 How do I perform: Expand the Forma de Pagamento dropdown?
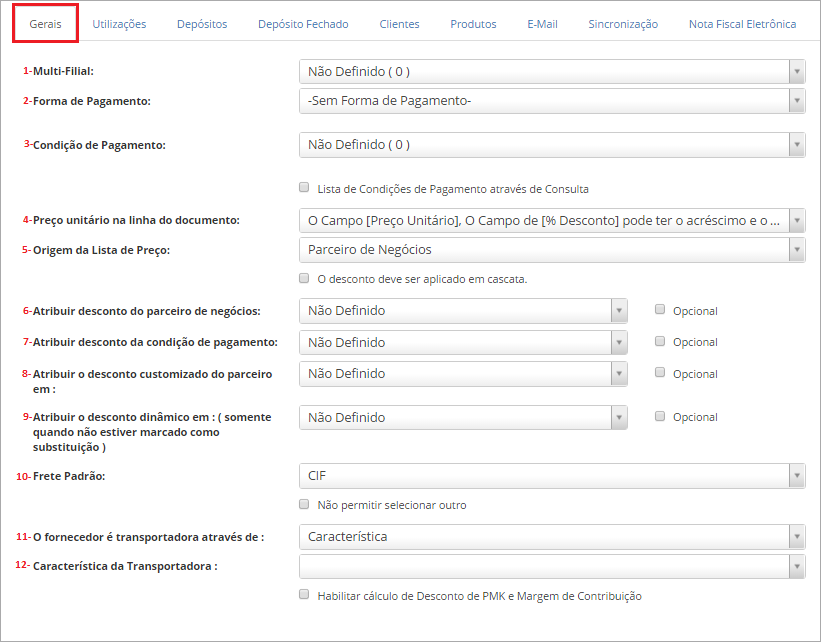[x=552, y=101]
